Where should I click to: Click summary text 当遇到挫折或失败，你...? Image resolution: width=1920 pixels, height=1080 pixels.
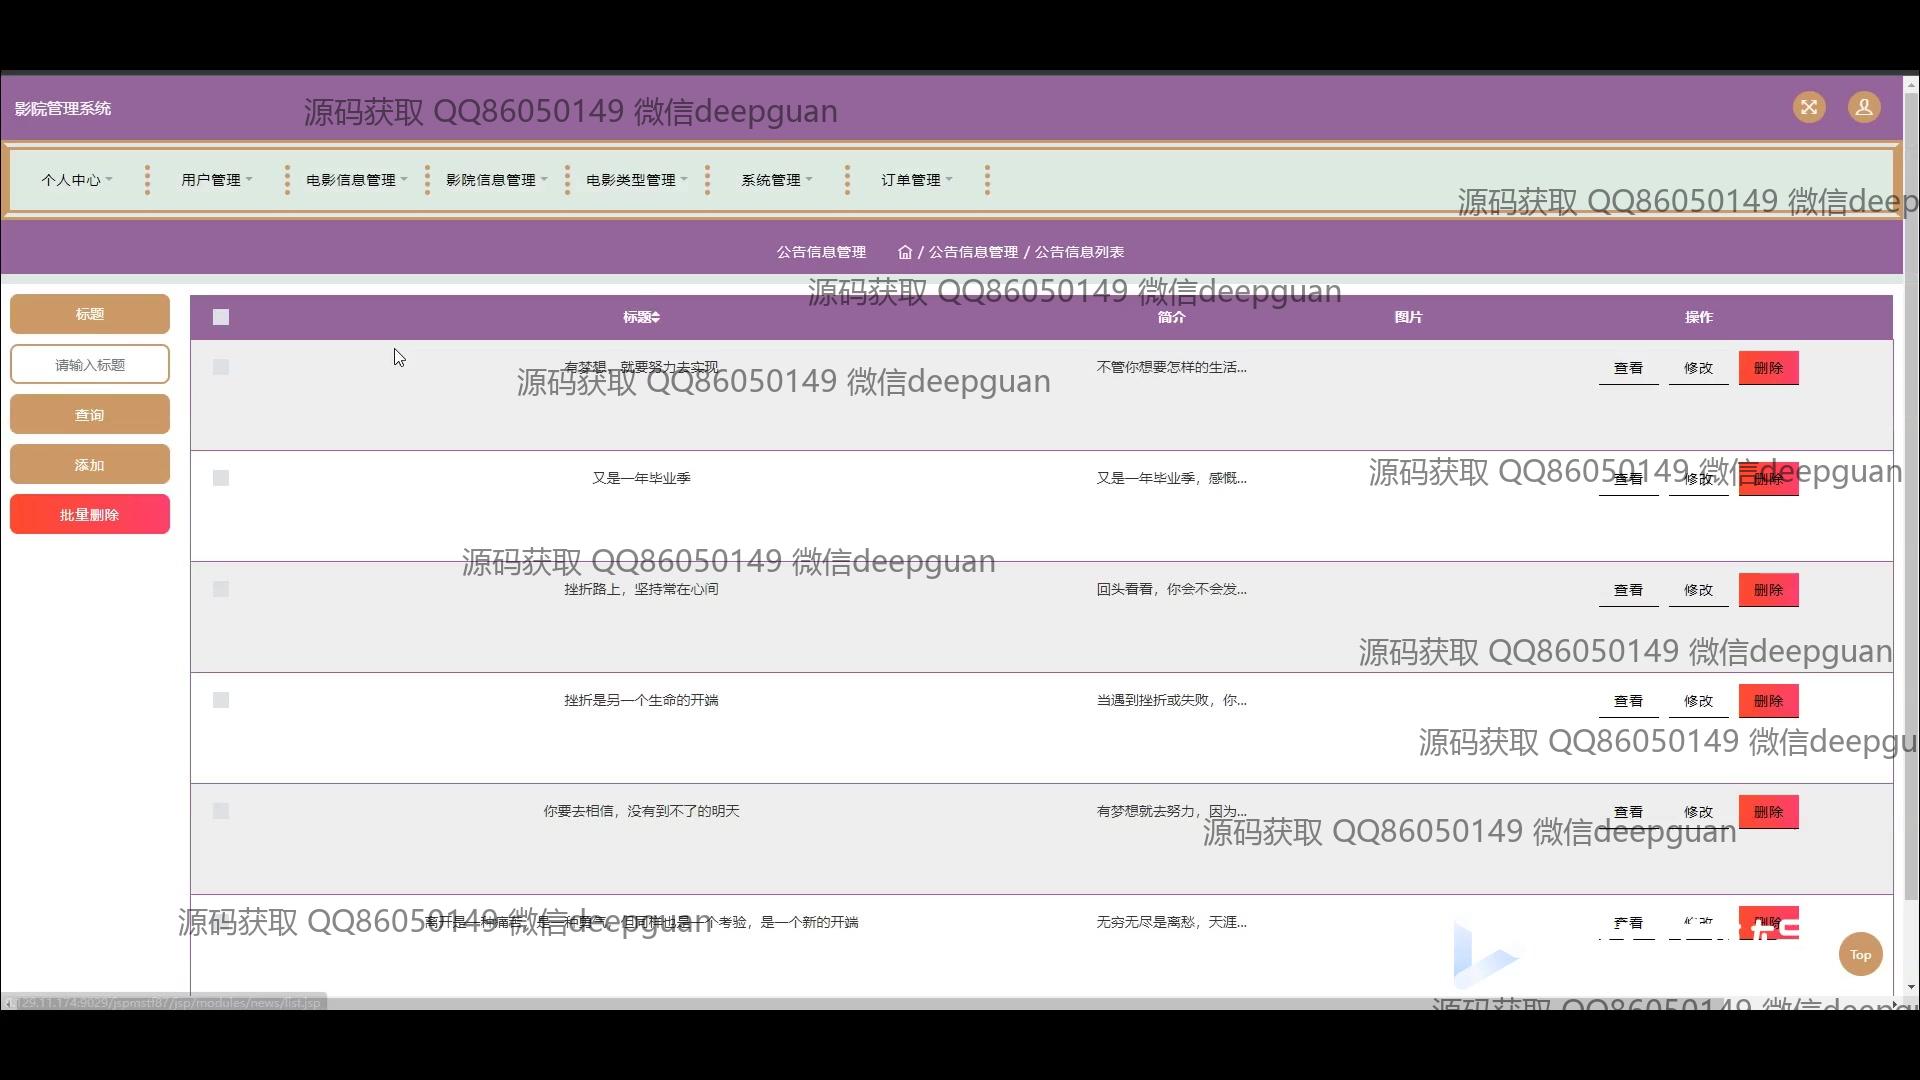coord(1171,700)
